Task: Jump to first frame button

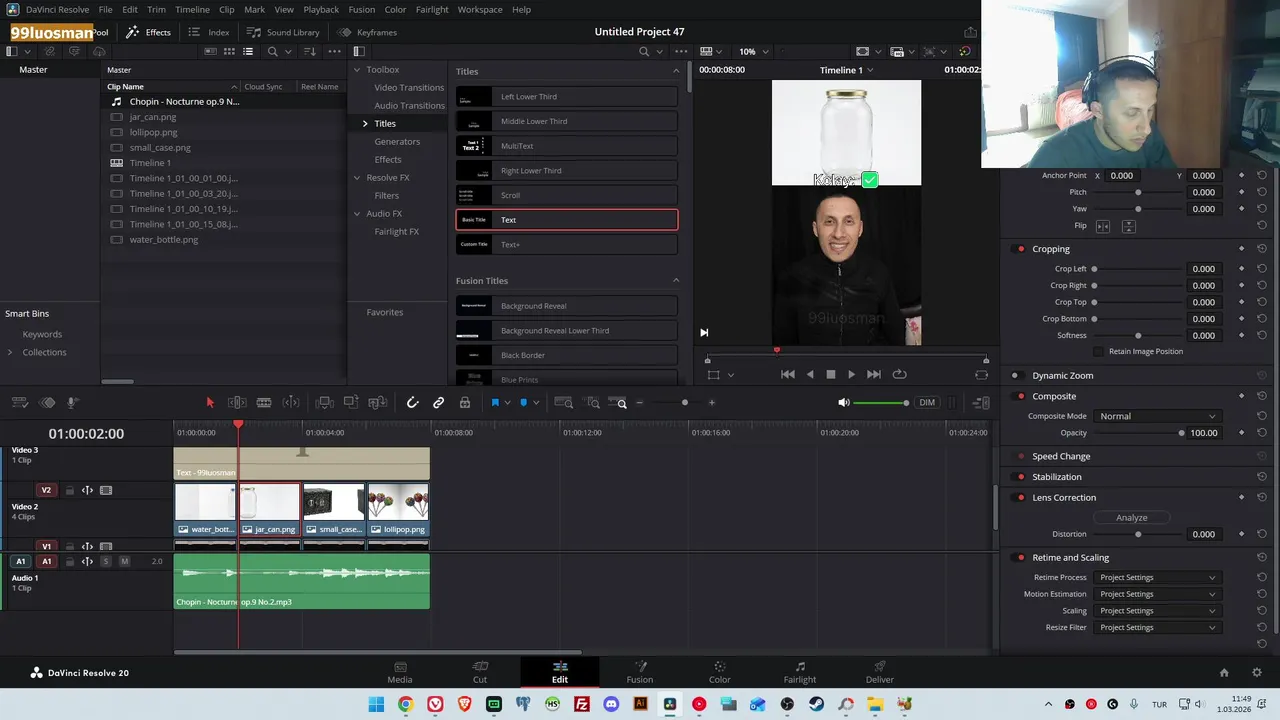Action: pyautogui.click(x=788, y=374)
